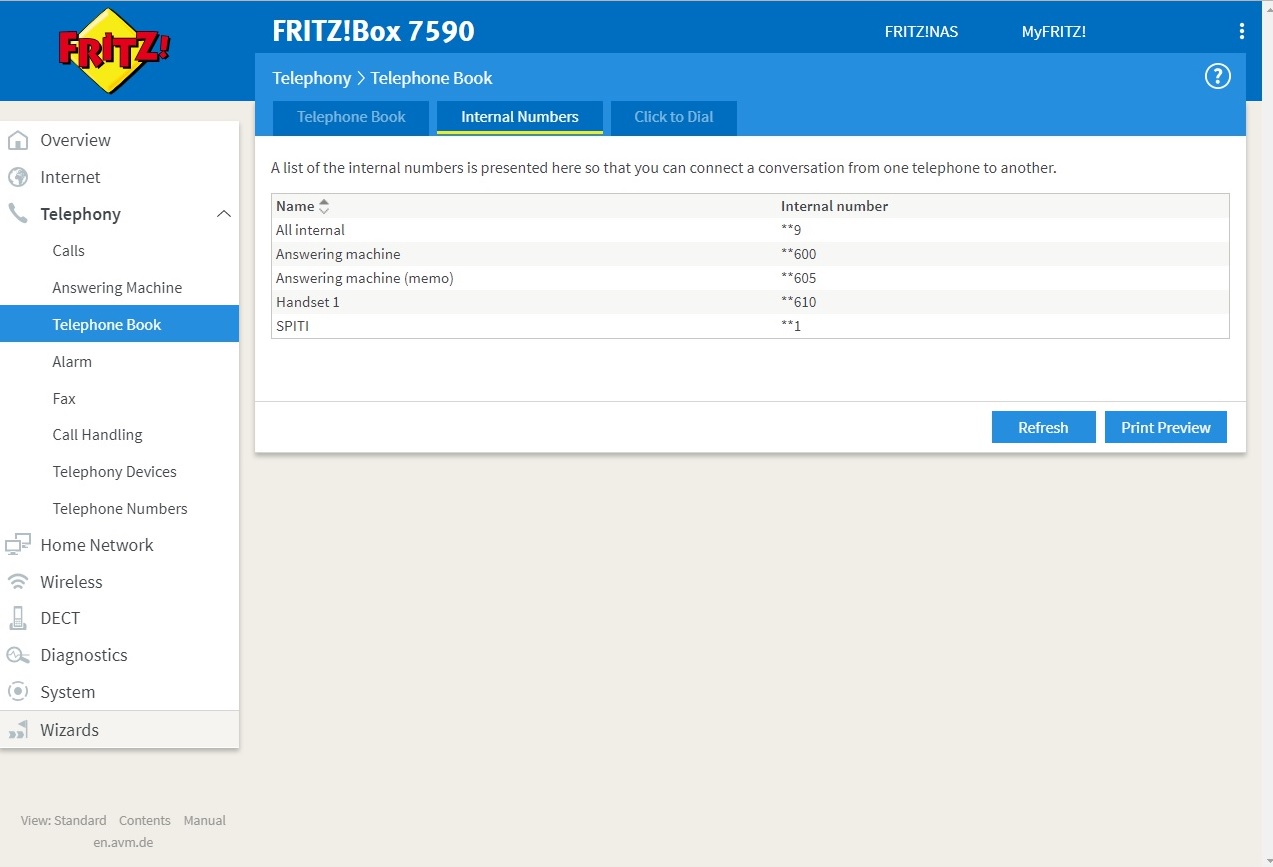
Task: Open the Telephone Numbers submenu item
Action: pyautogui.click(x=120, y=509)
